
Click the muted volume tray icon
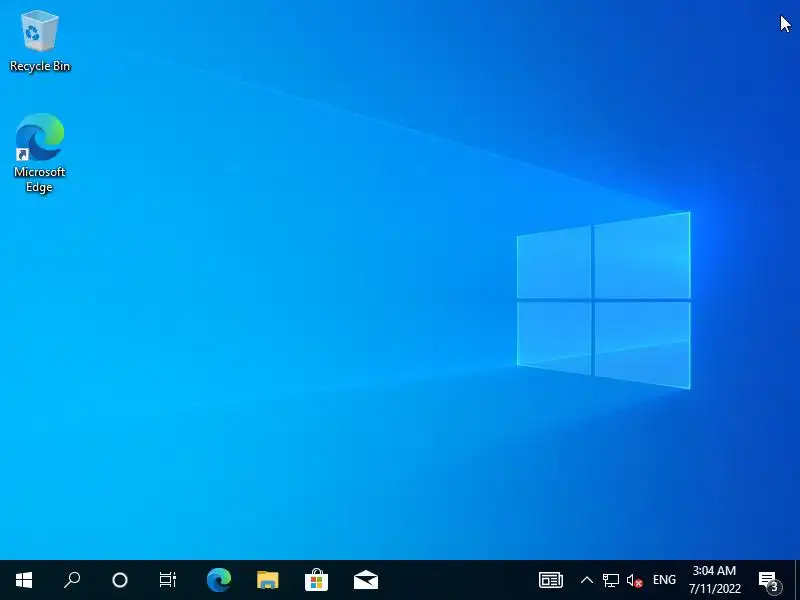(634, 580)
